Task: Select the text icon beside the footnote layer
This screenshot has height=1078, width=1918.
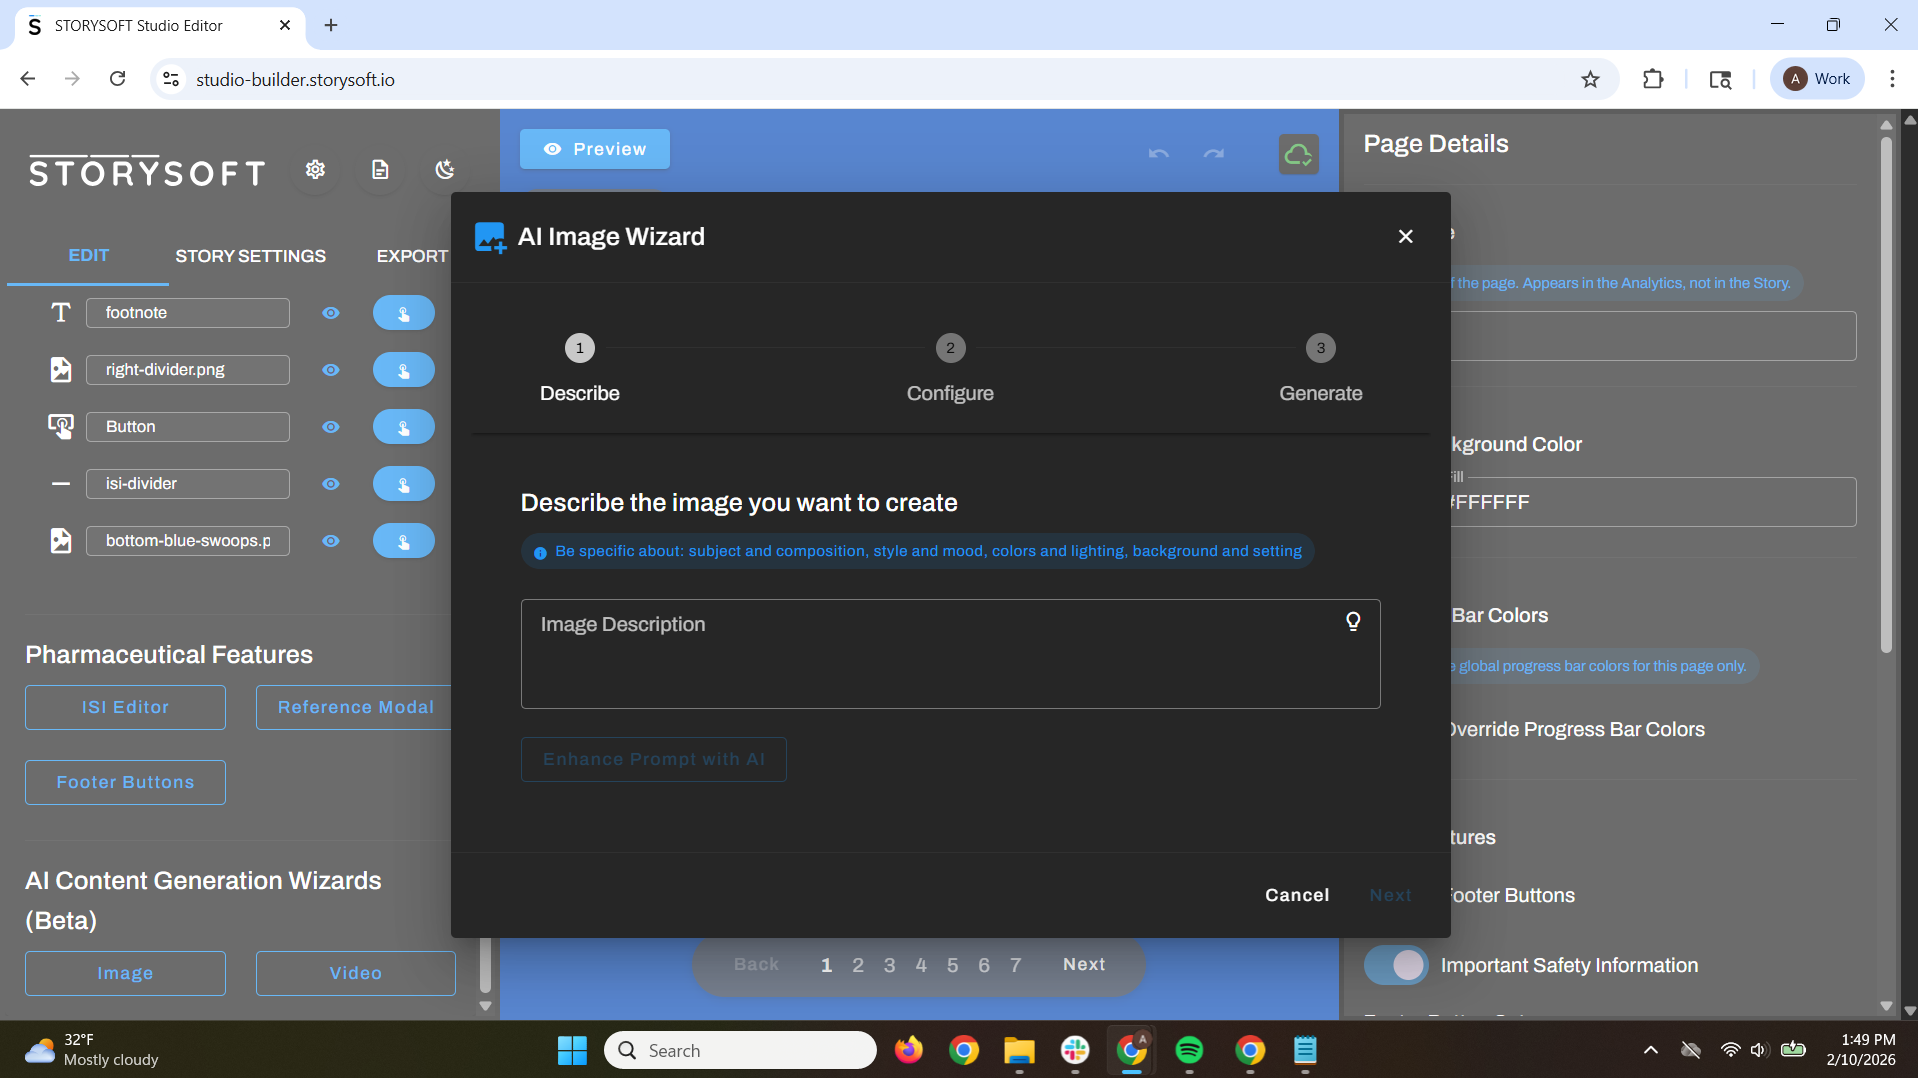Action: (x=60, y=312)
